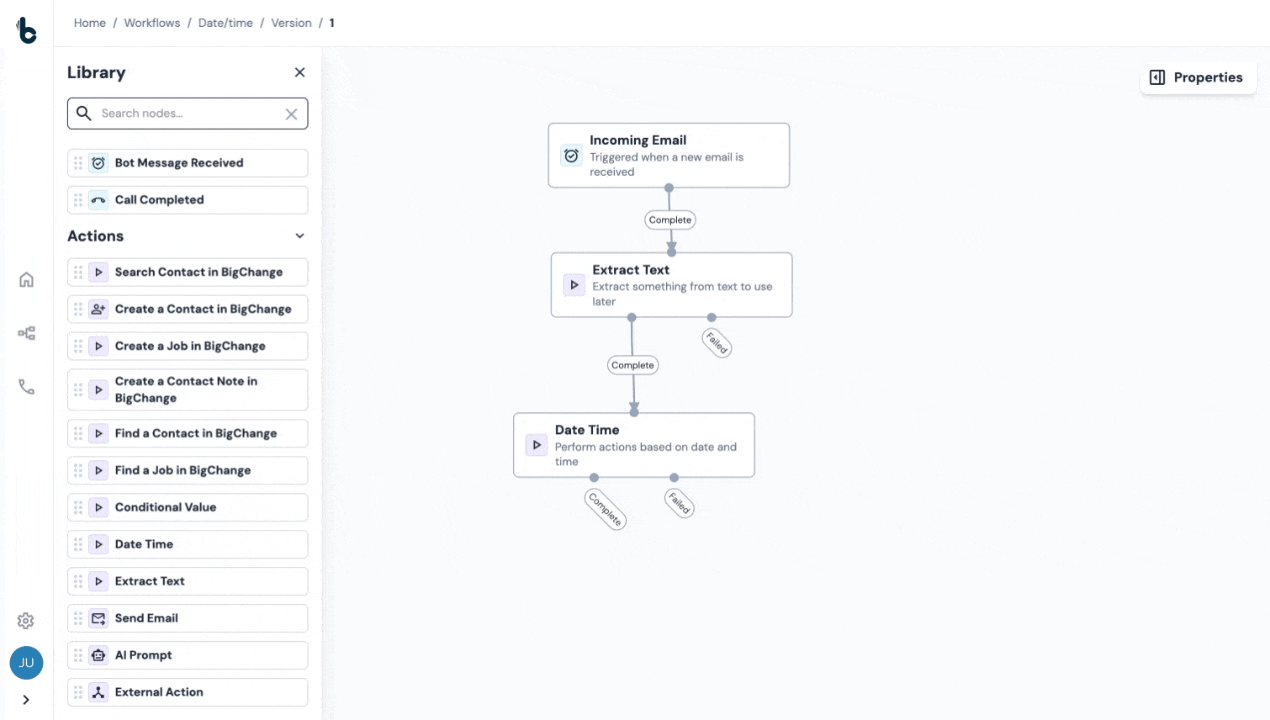Open the settings gear icon
Image resolution: width=1270 pixels, height=720 pixels.
[26, 621]
